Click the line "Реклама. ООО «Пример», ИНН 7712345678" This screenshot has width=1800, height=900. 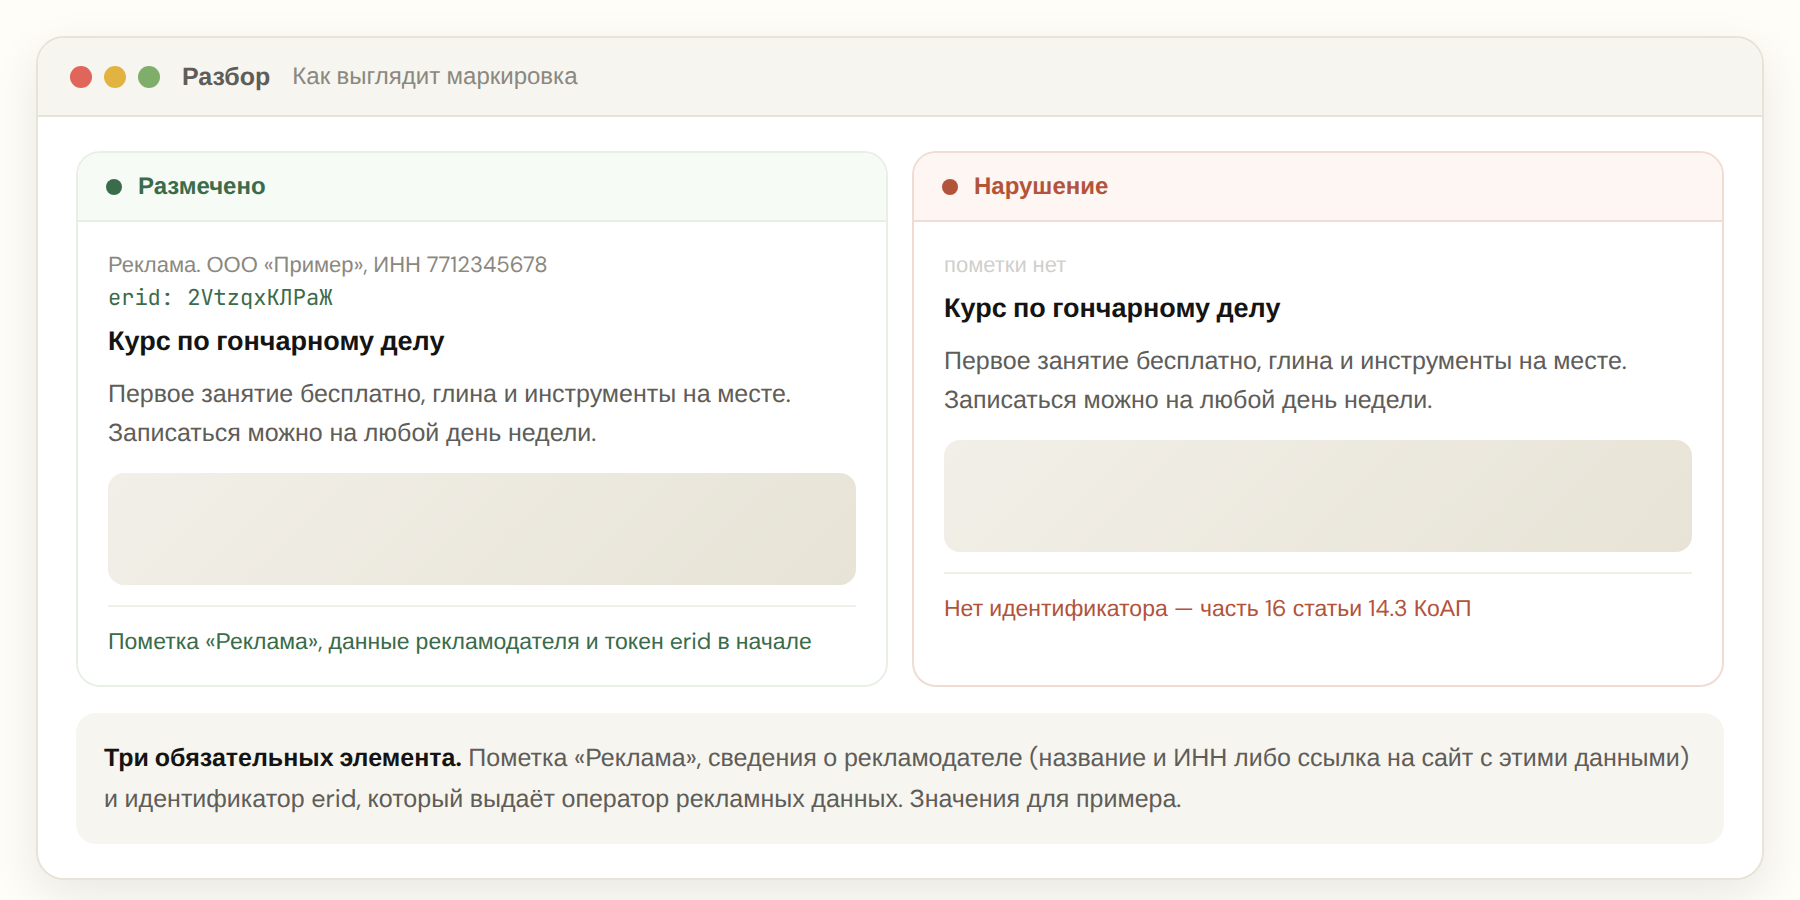327,265
